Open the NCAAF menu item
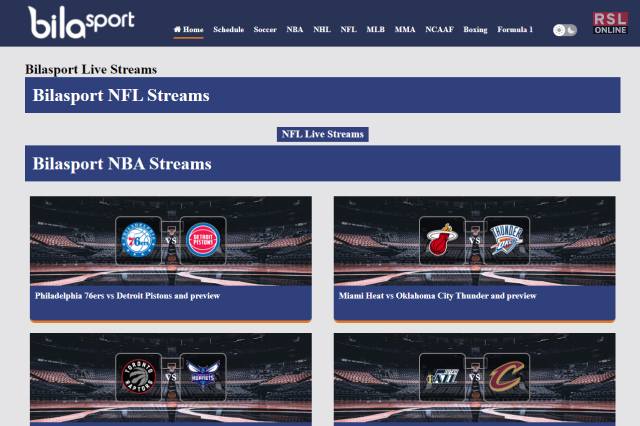 (x=440, y=29)
